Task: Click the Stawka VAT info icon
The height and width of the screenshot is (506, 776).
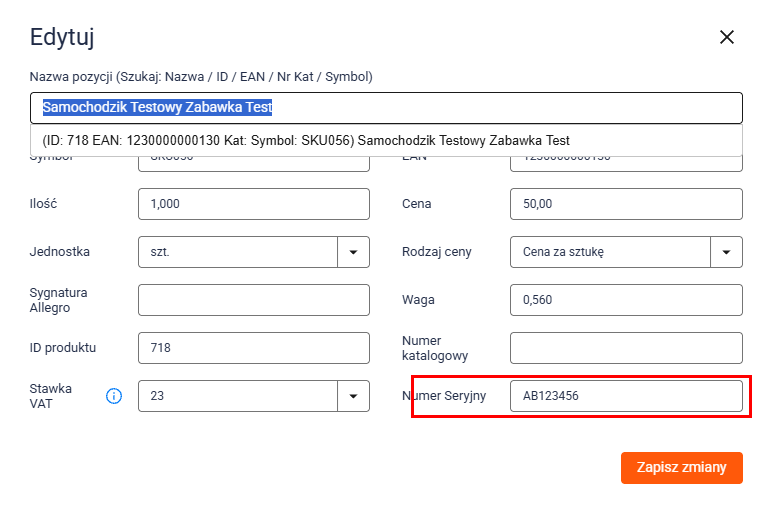Action: 114,396
